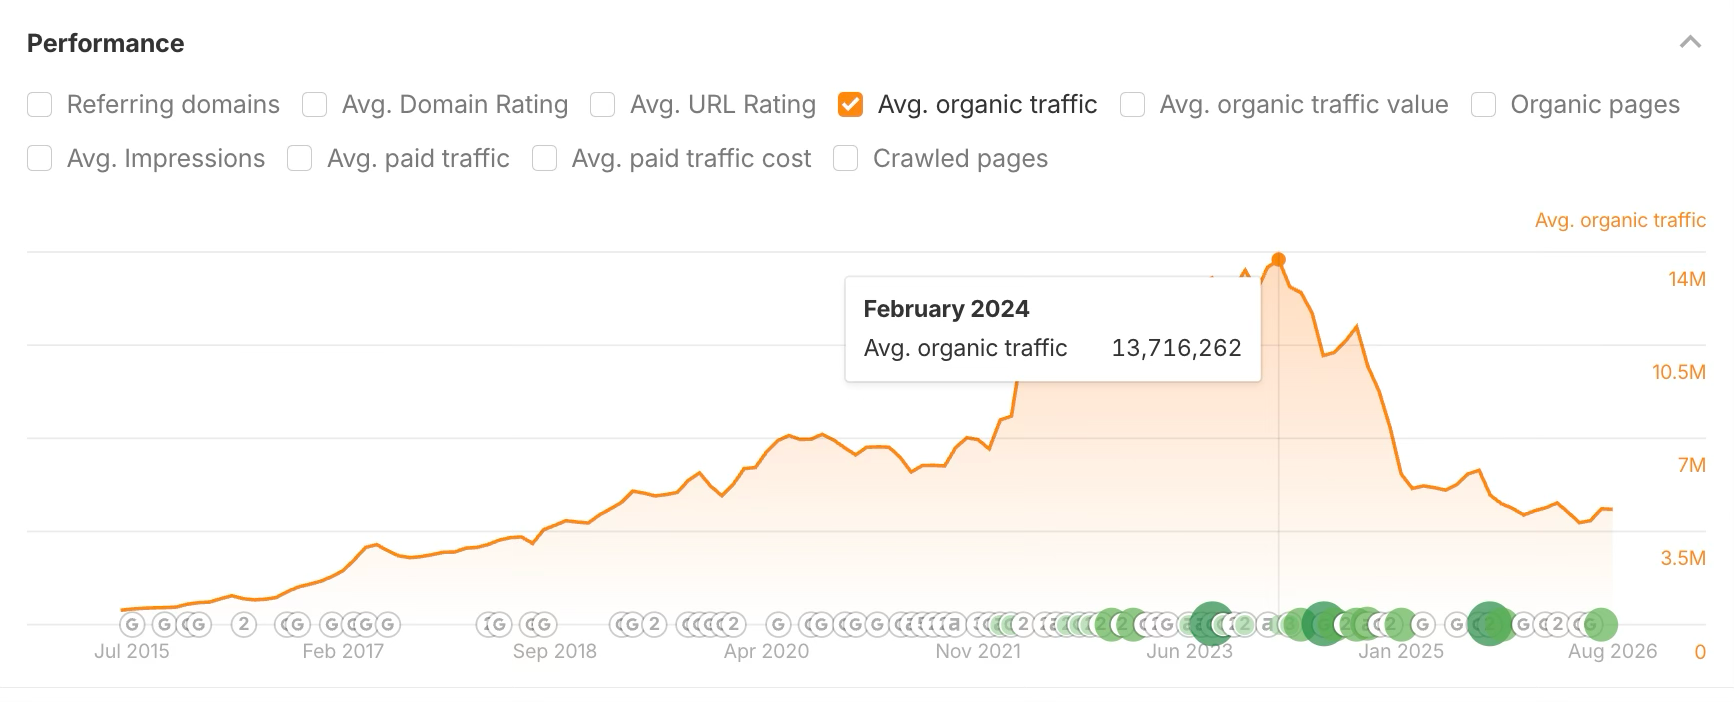Select the Avg. paid traffic checkbox
The image size is (1734, 702).
point(300,159)
